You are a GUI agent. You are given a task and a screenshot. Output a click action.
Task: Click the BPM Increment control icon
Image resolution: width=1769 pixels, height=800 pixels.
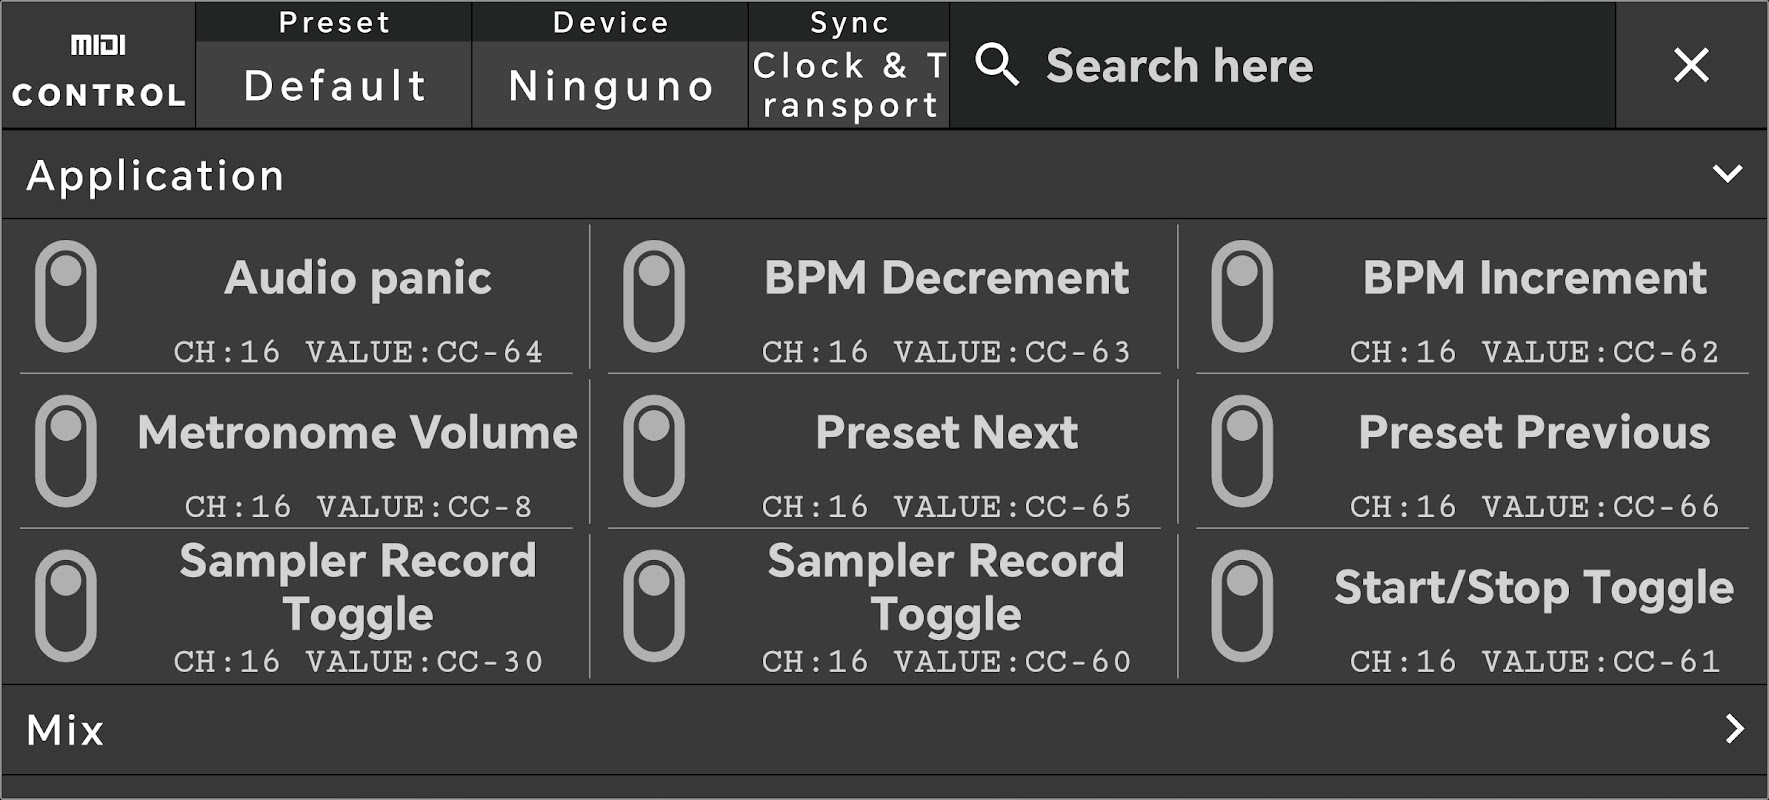[1242, 296]
